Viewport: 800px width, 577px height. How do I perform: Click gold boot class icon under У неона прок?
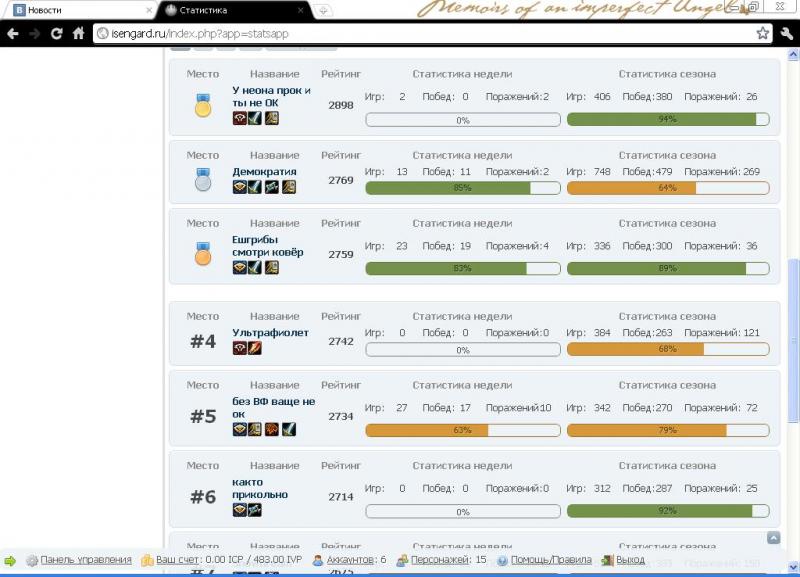[x=271, y=118]
